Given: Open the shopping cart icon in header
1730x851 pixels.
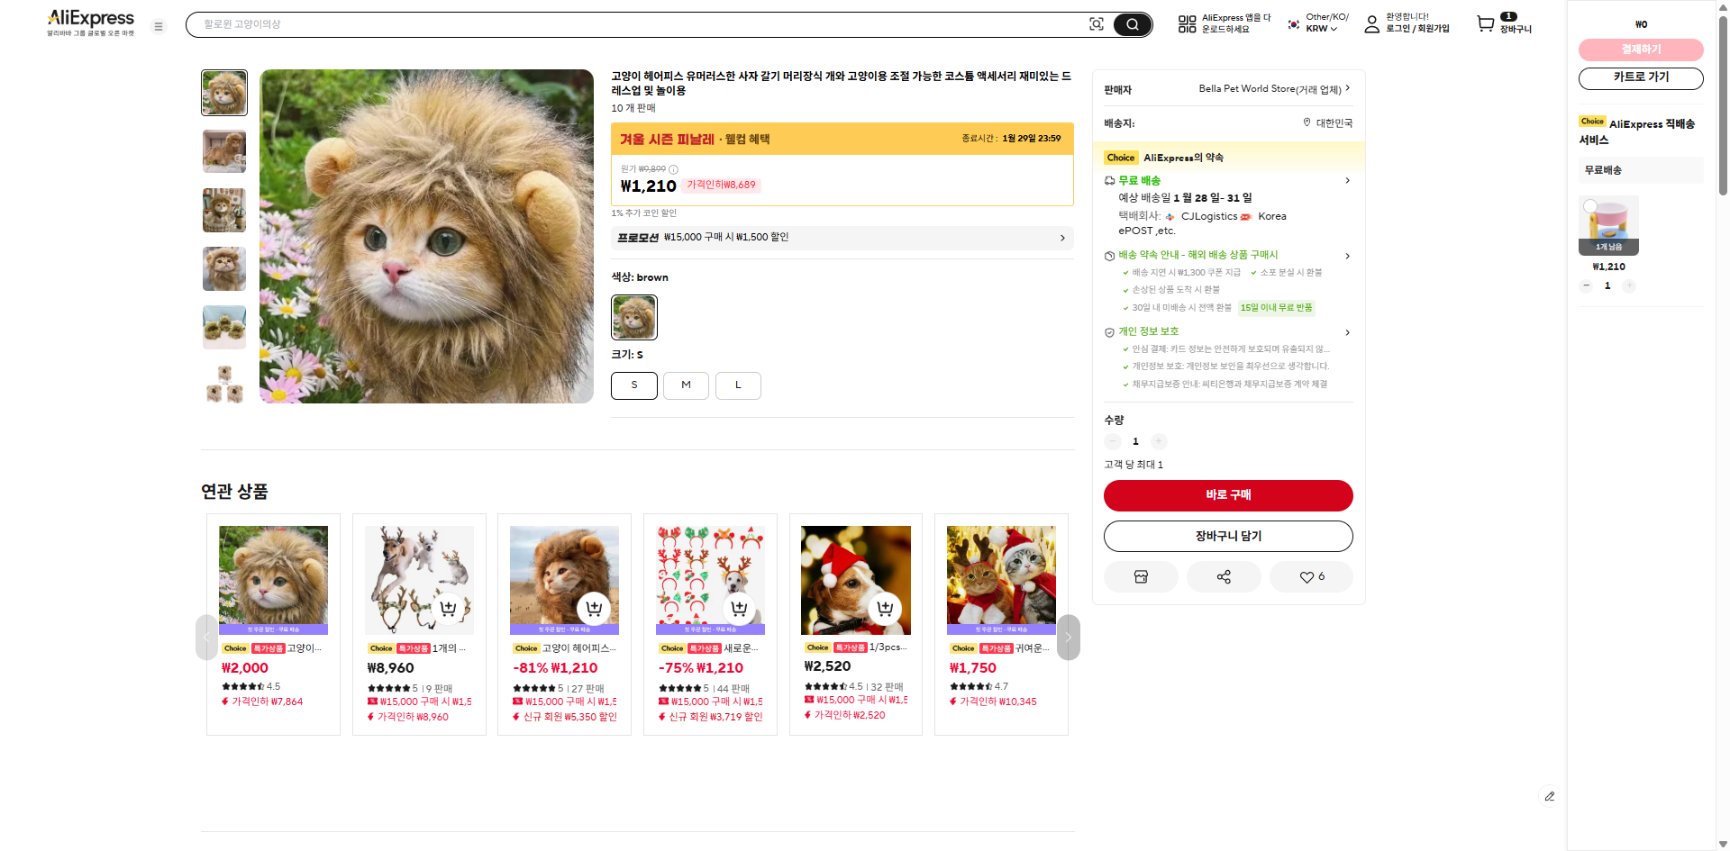Looking at the screenshot, I should [1486, 24].
